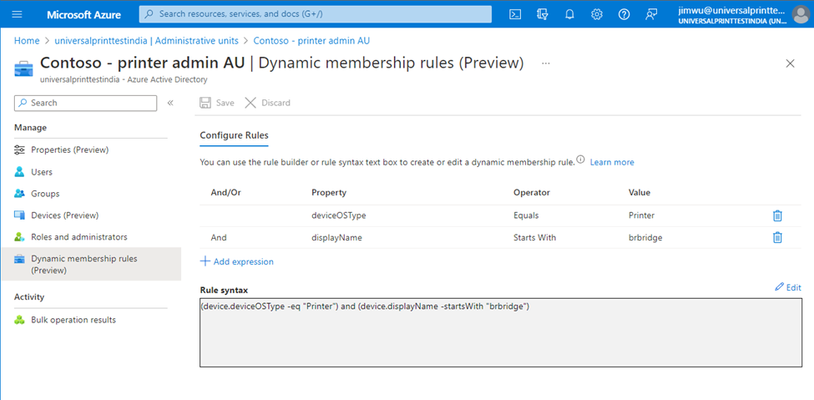Click the Starts With operator cell
This screenshot has width=814, height=400.
point(535,238)
